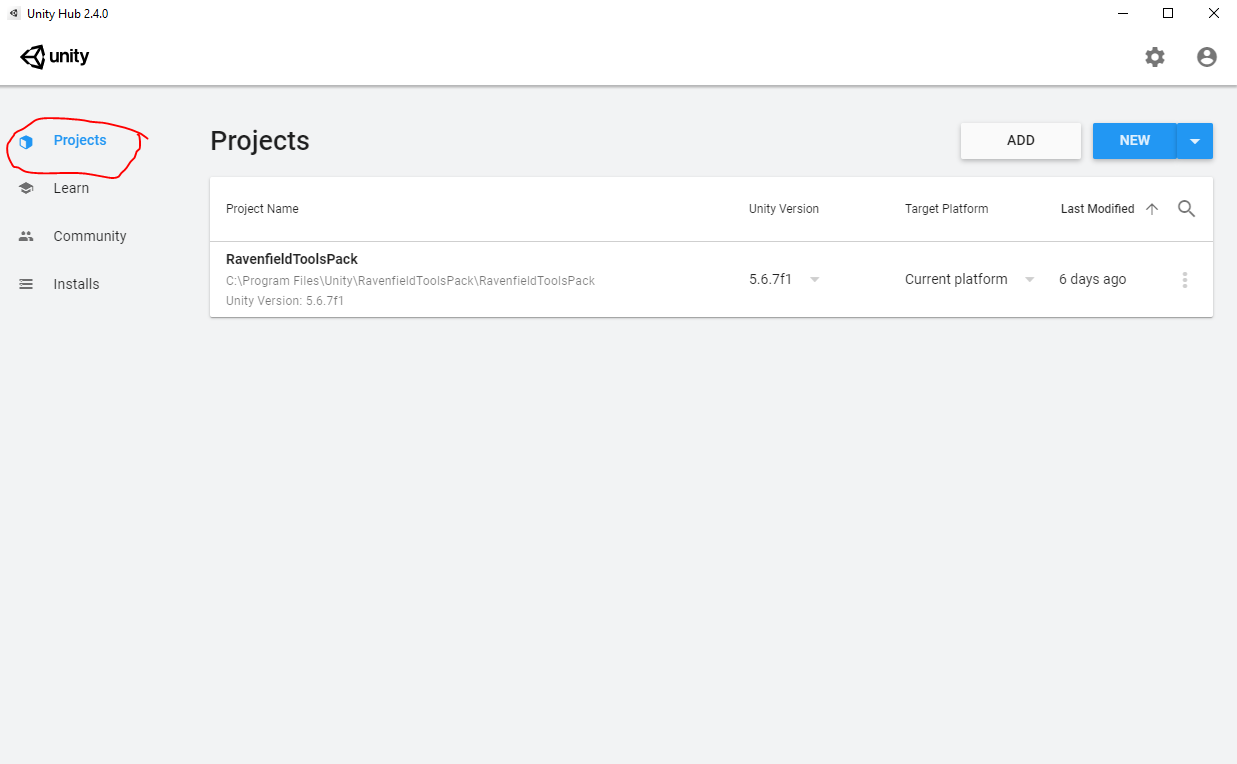
Task: Toggle the Last Modified sort arrow
Action: tap(1152, 209)
